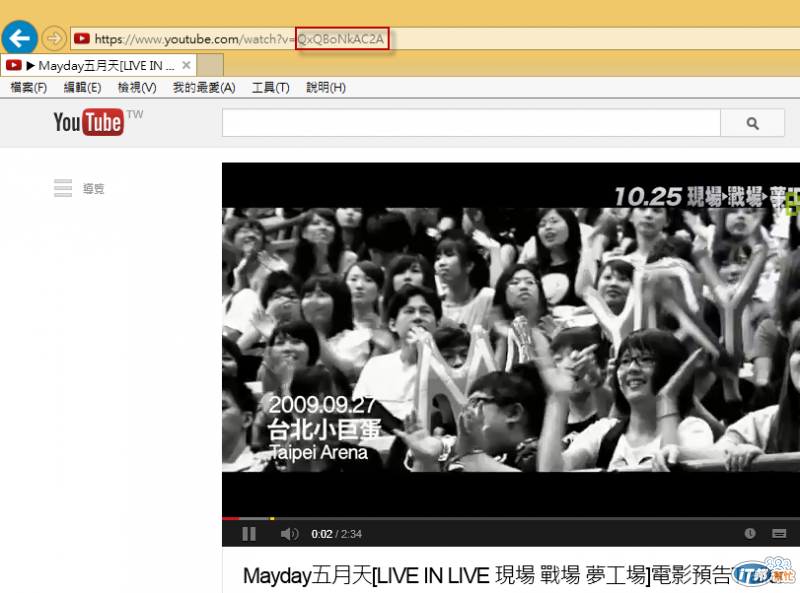
Task: Open the 我的最愛(A) menu
Action: tap(204, 88)
